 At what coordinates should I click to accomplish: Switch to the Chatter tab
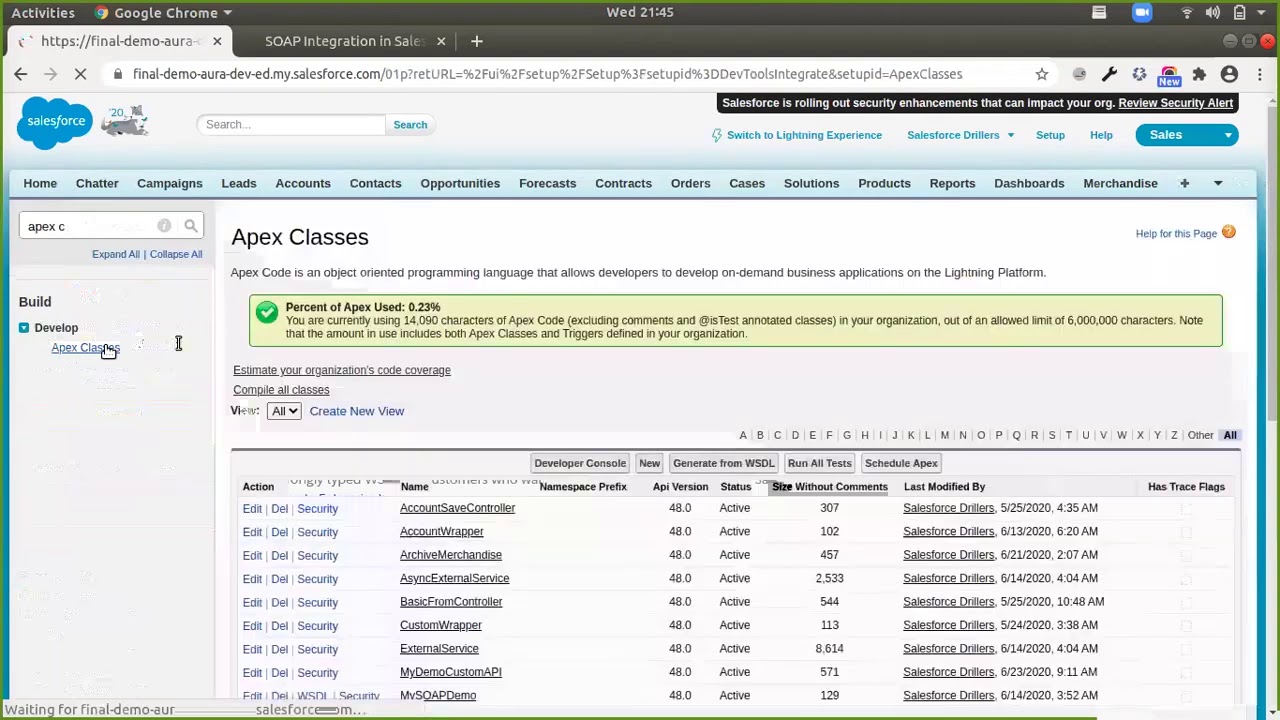pyautogui.click(x=97, y=183)
